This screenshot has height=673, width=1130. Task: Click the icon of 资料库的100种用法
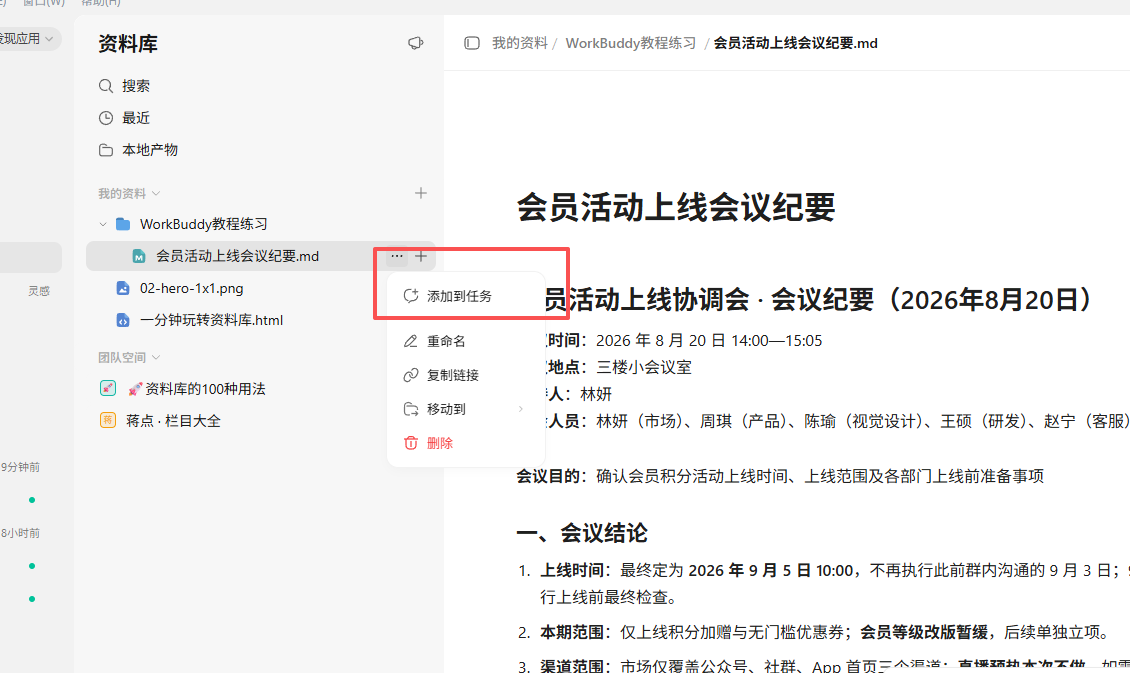point(107,388)
